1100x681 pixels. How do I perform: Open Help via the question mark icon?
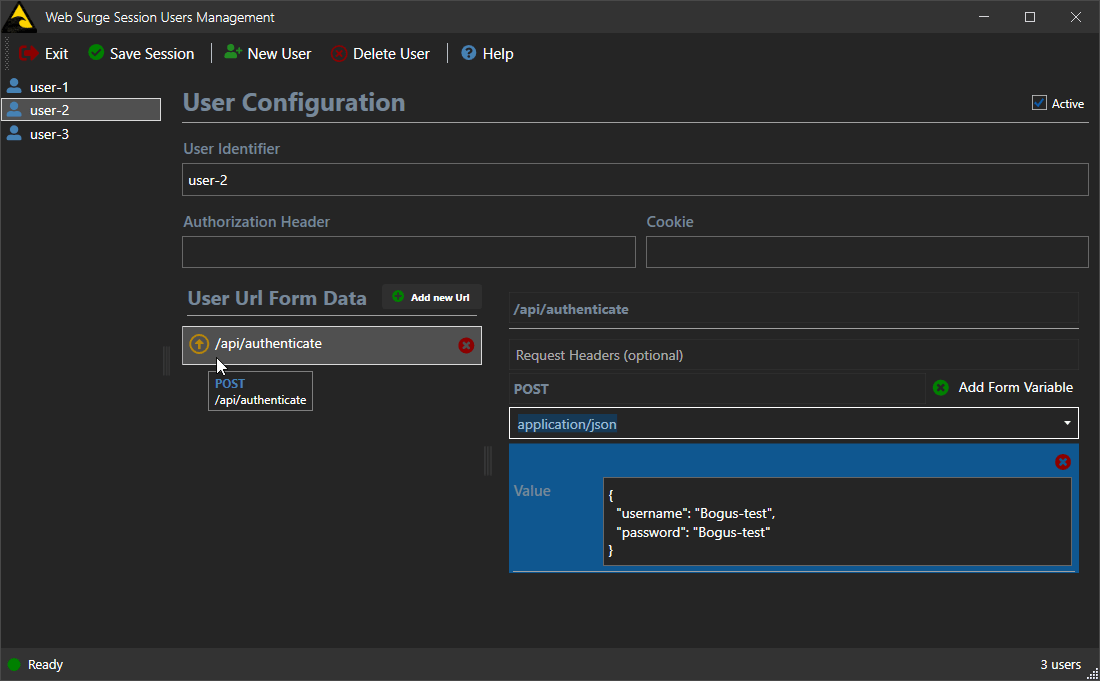click(x=467, y=54)
